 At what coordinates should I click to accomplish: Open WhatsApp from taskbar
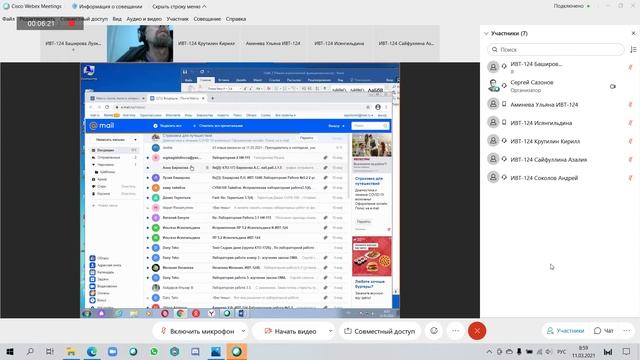pyautogui.click(x=154, y=352)
